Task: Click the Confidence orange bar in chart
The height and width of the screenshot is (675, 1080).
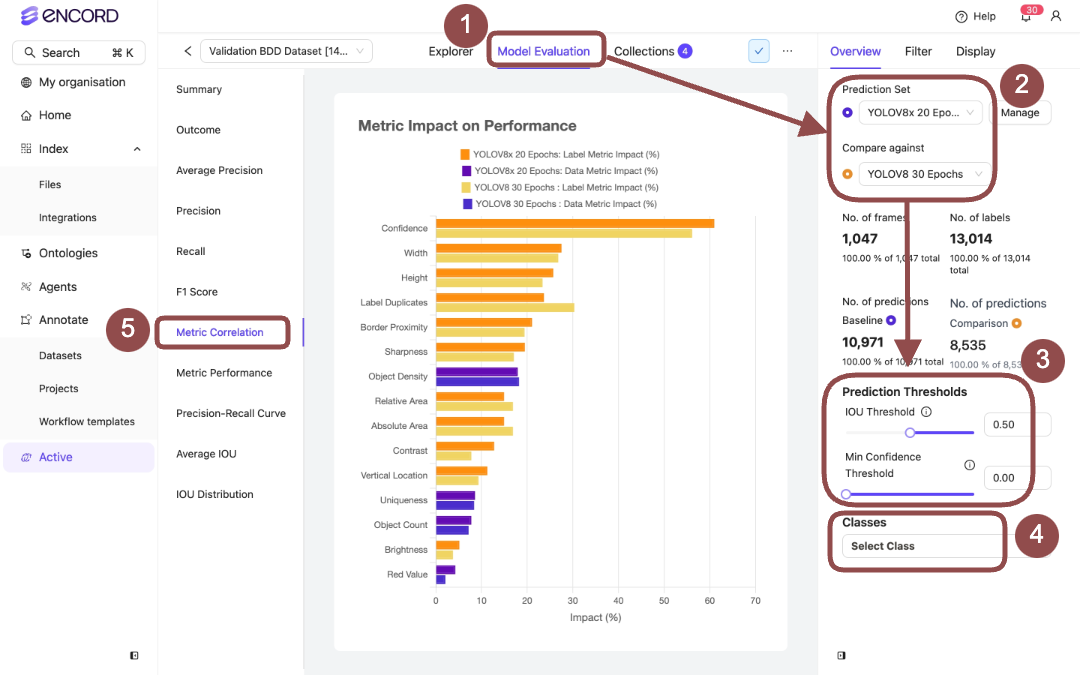Action: pyautogui.click(x=575, y=223)
